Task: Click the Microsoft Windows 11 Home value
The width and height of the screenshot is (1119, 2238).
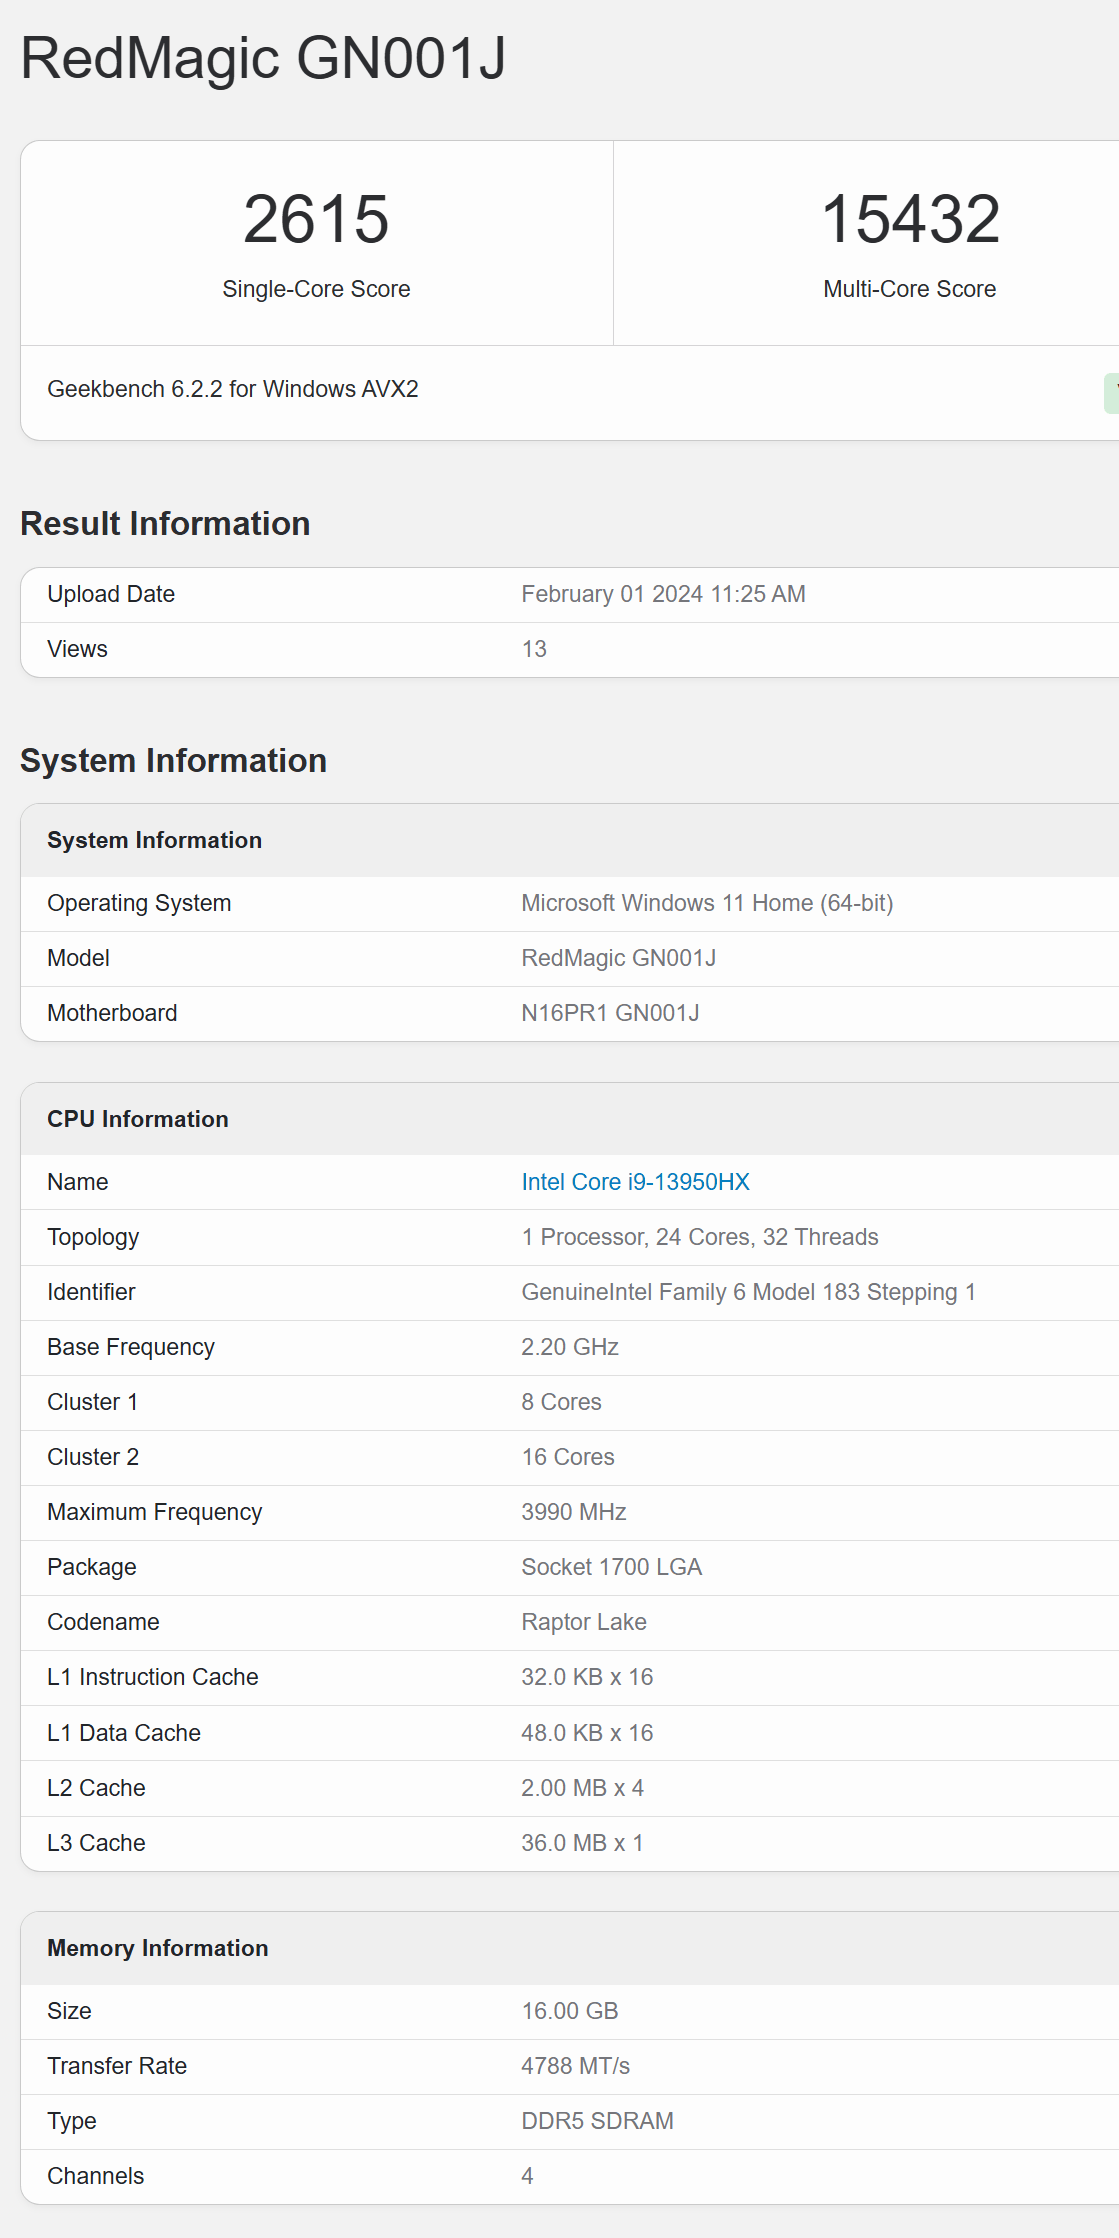Action: click(707, 903)
